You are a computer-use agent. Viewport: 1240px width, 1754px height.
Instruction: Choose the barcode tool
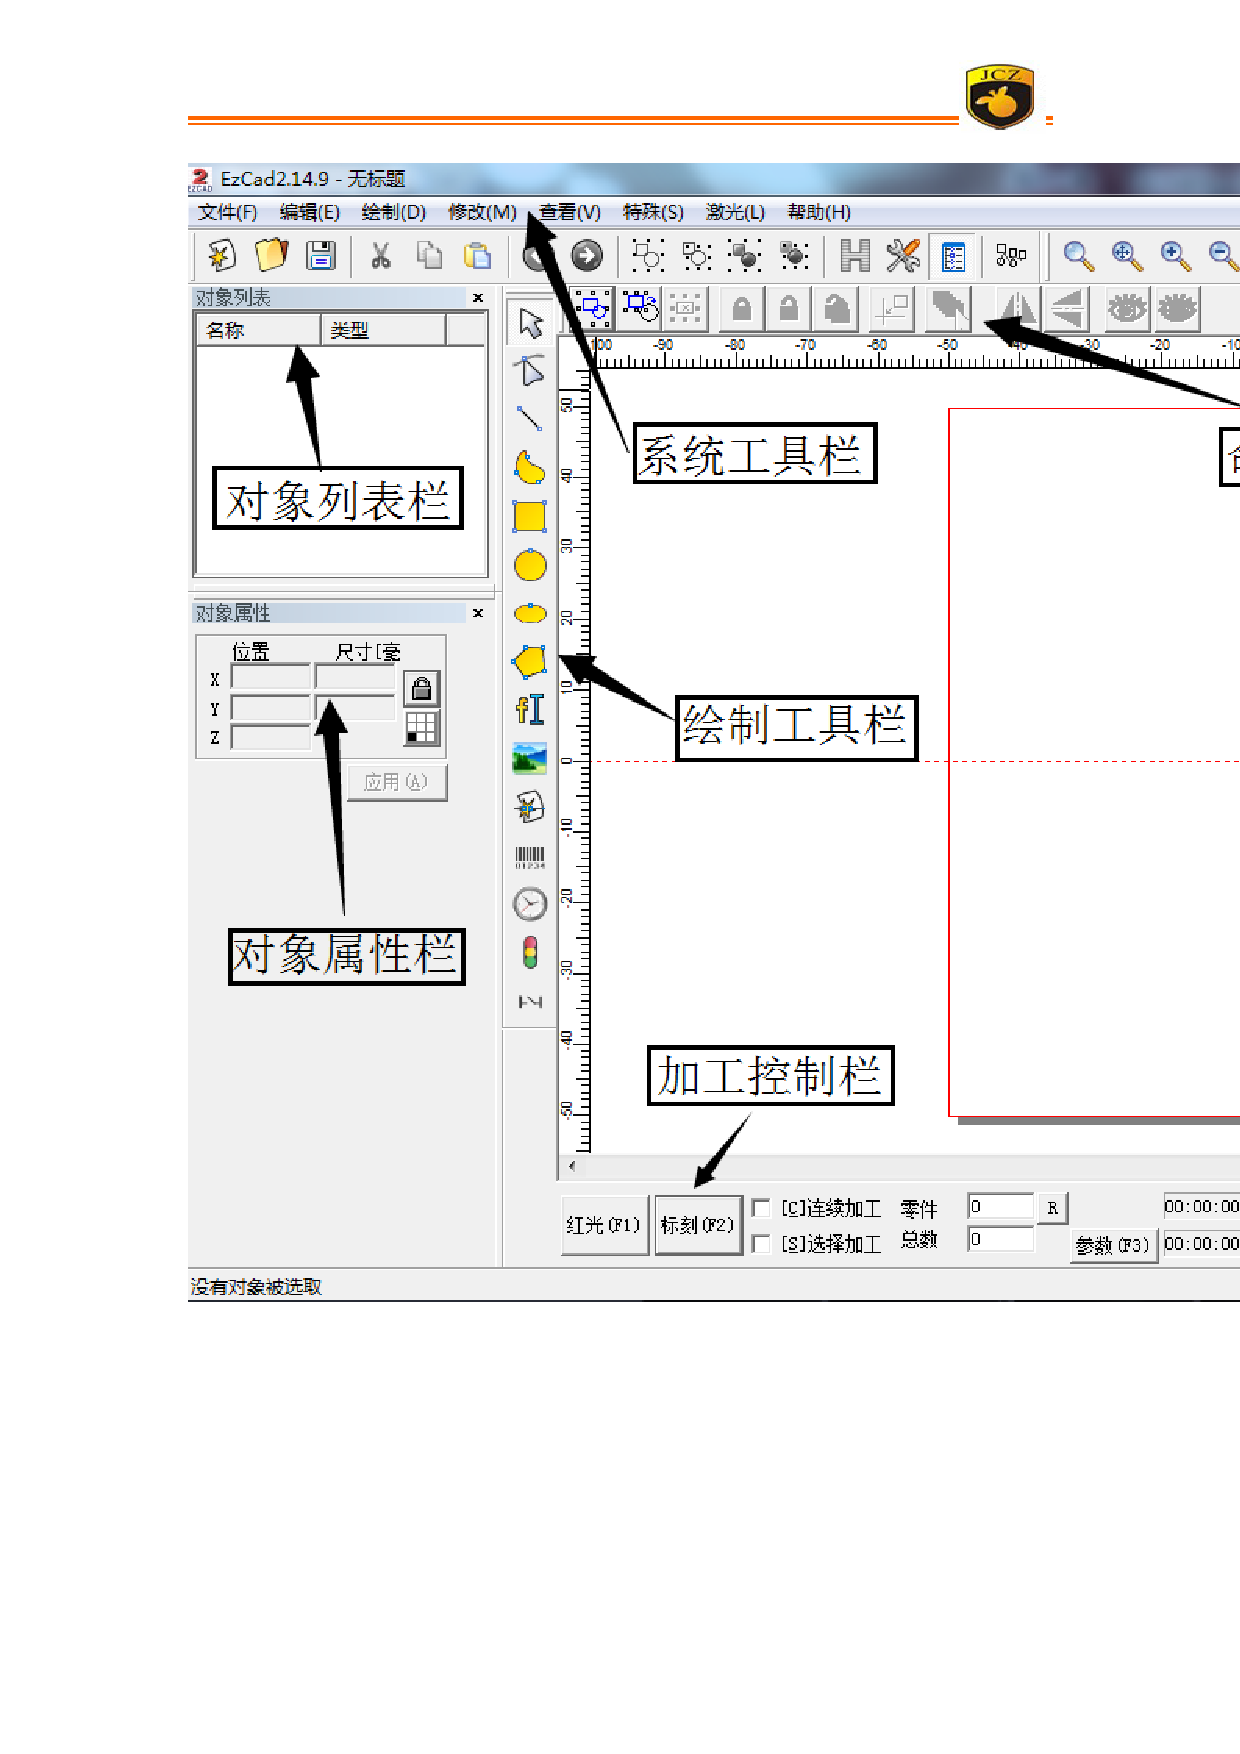pyautogui.click(x=529, y=857)
